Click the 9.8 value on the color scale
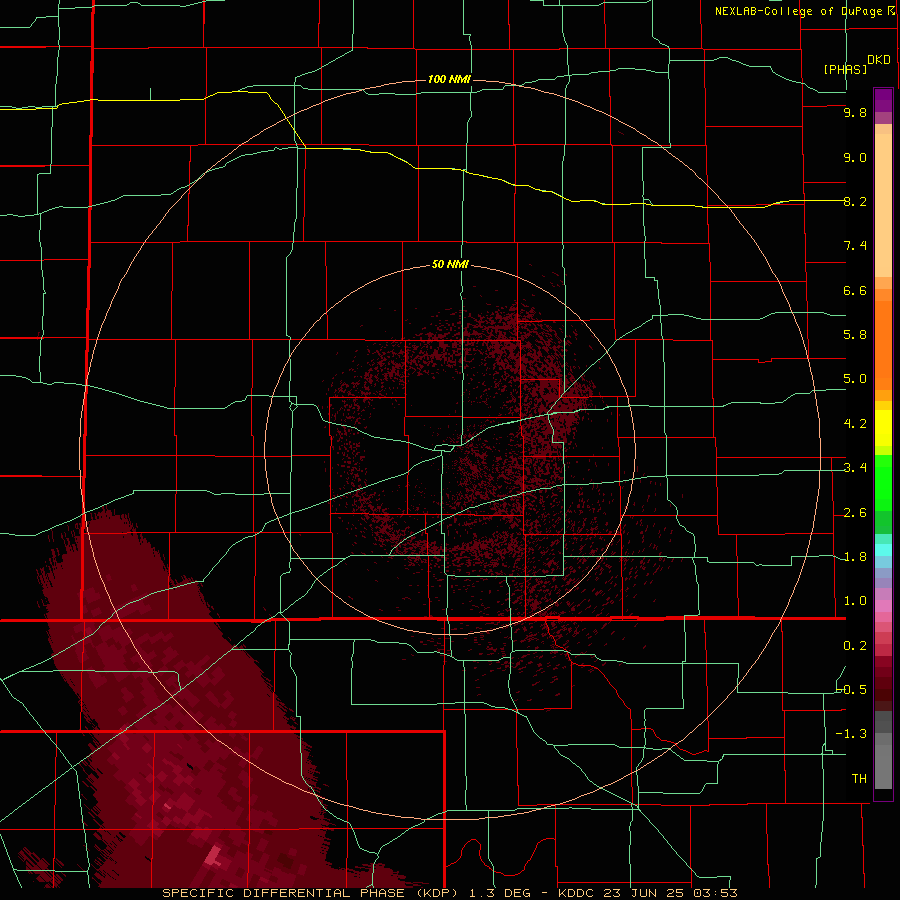900x900 pixels. click(x=855, y=112)
